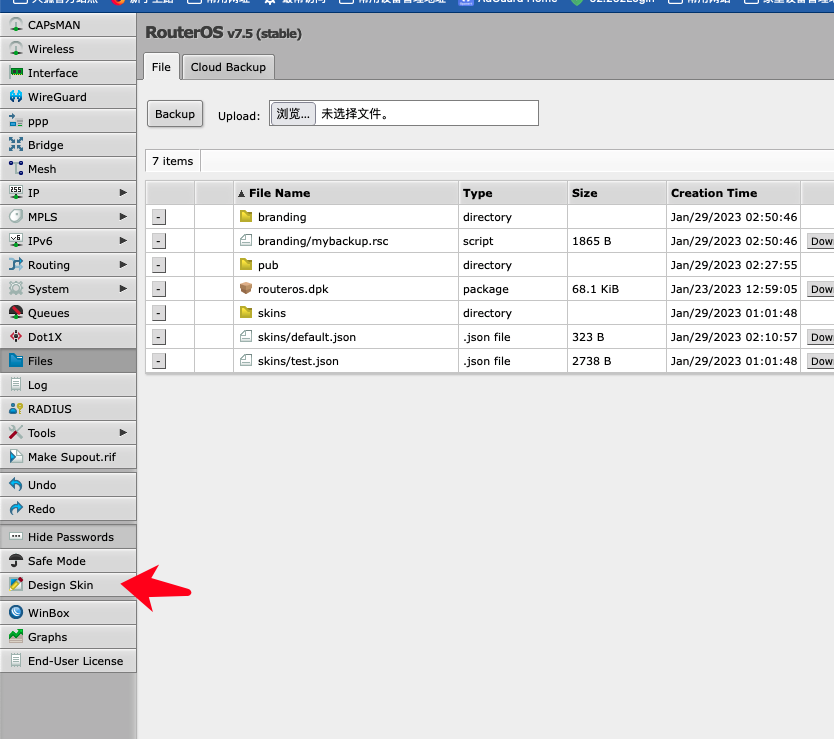The height and width of the screenshot is (739, 834).
Task: Toggle Safe Mode in the sidebar
Action: click(68, 561)
